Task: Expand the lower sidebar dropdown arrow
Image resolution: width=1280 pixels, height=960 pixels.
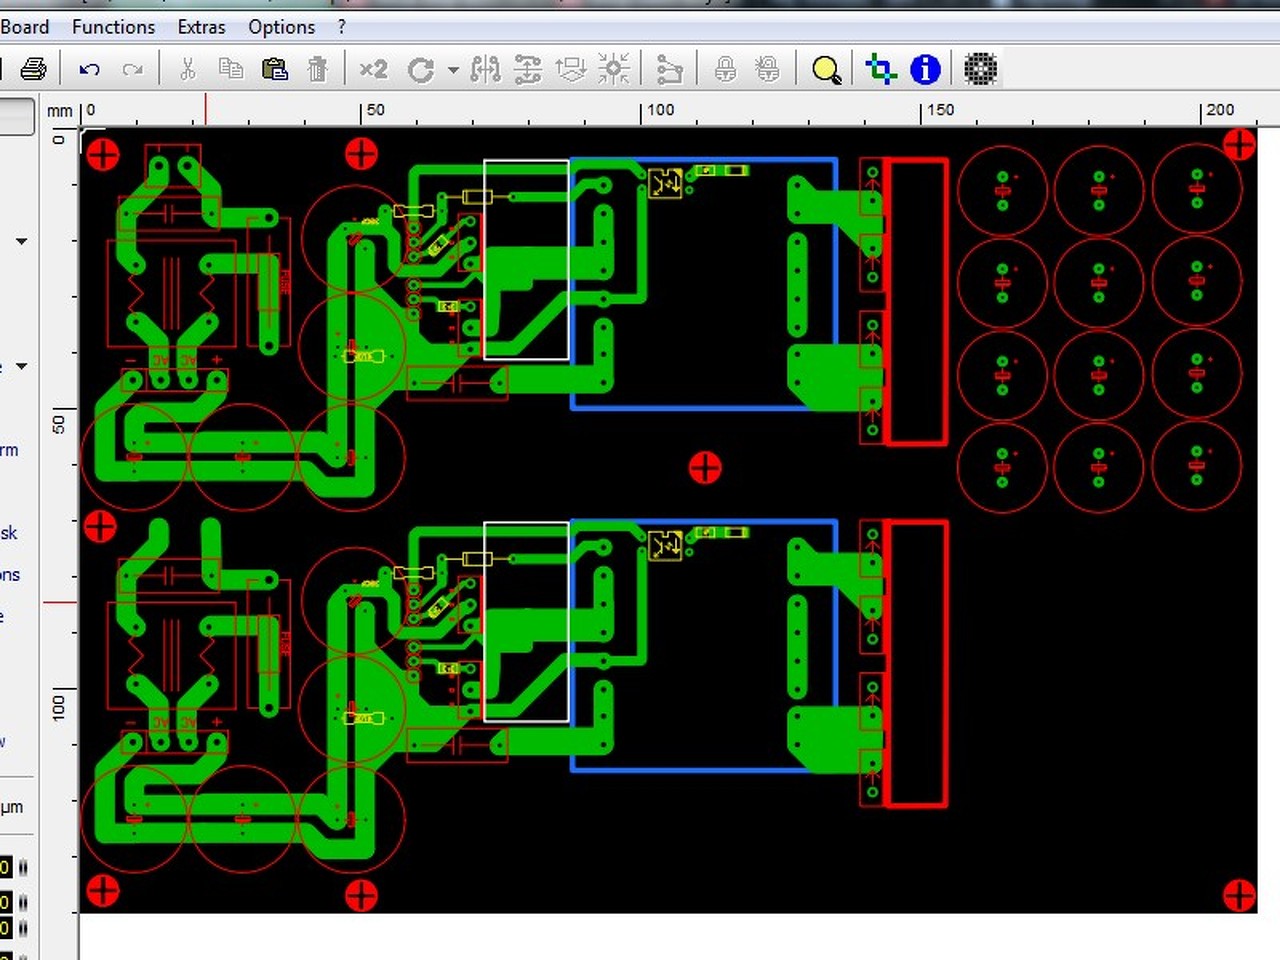Action: 21,366
